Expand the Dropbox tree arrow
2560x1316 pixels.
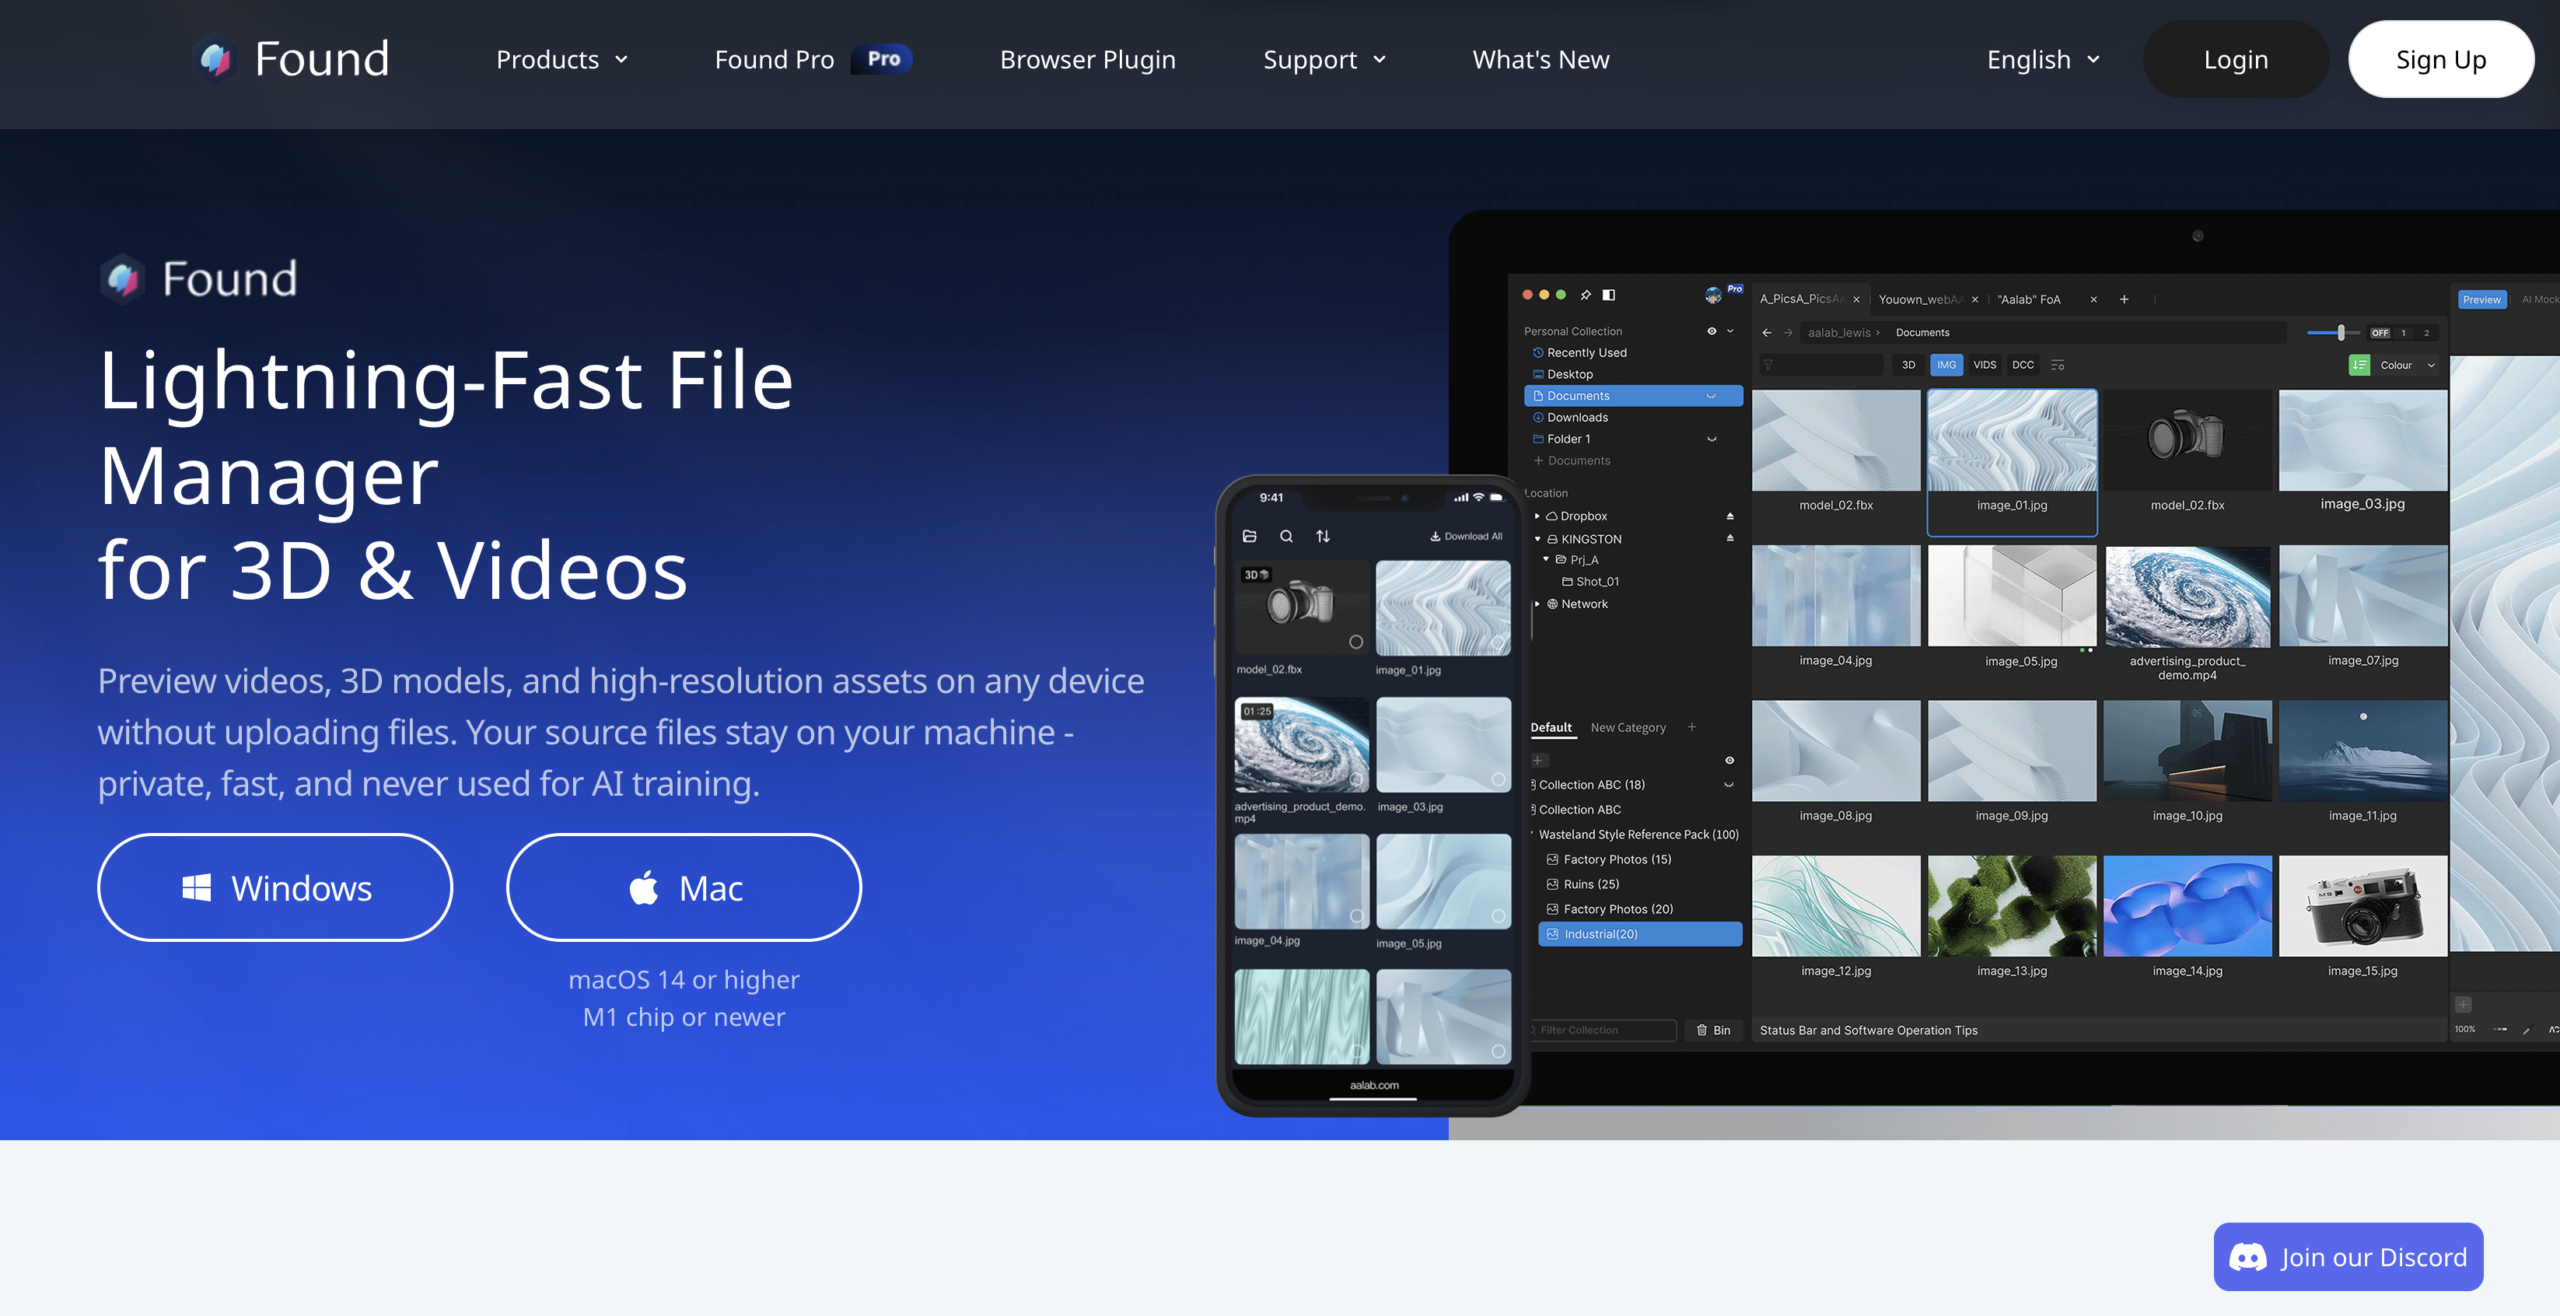pyautogui.click(x=1537, y=516)
